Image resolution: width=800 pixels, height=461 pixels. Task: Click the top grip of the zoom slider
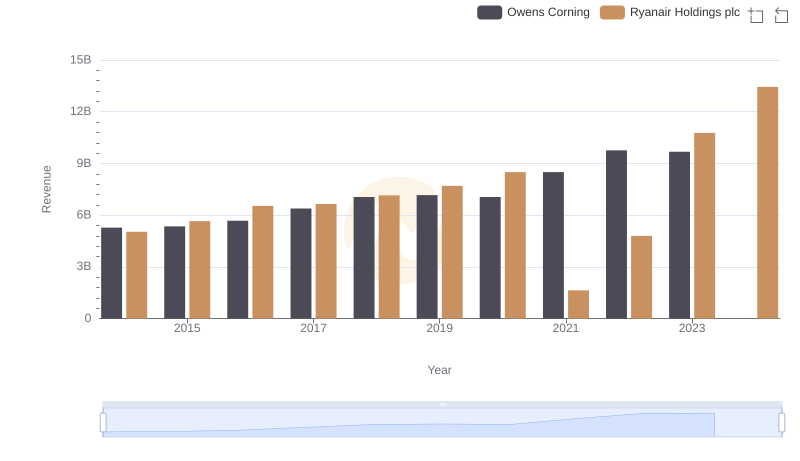click(x=442, y=404)
